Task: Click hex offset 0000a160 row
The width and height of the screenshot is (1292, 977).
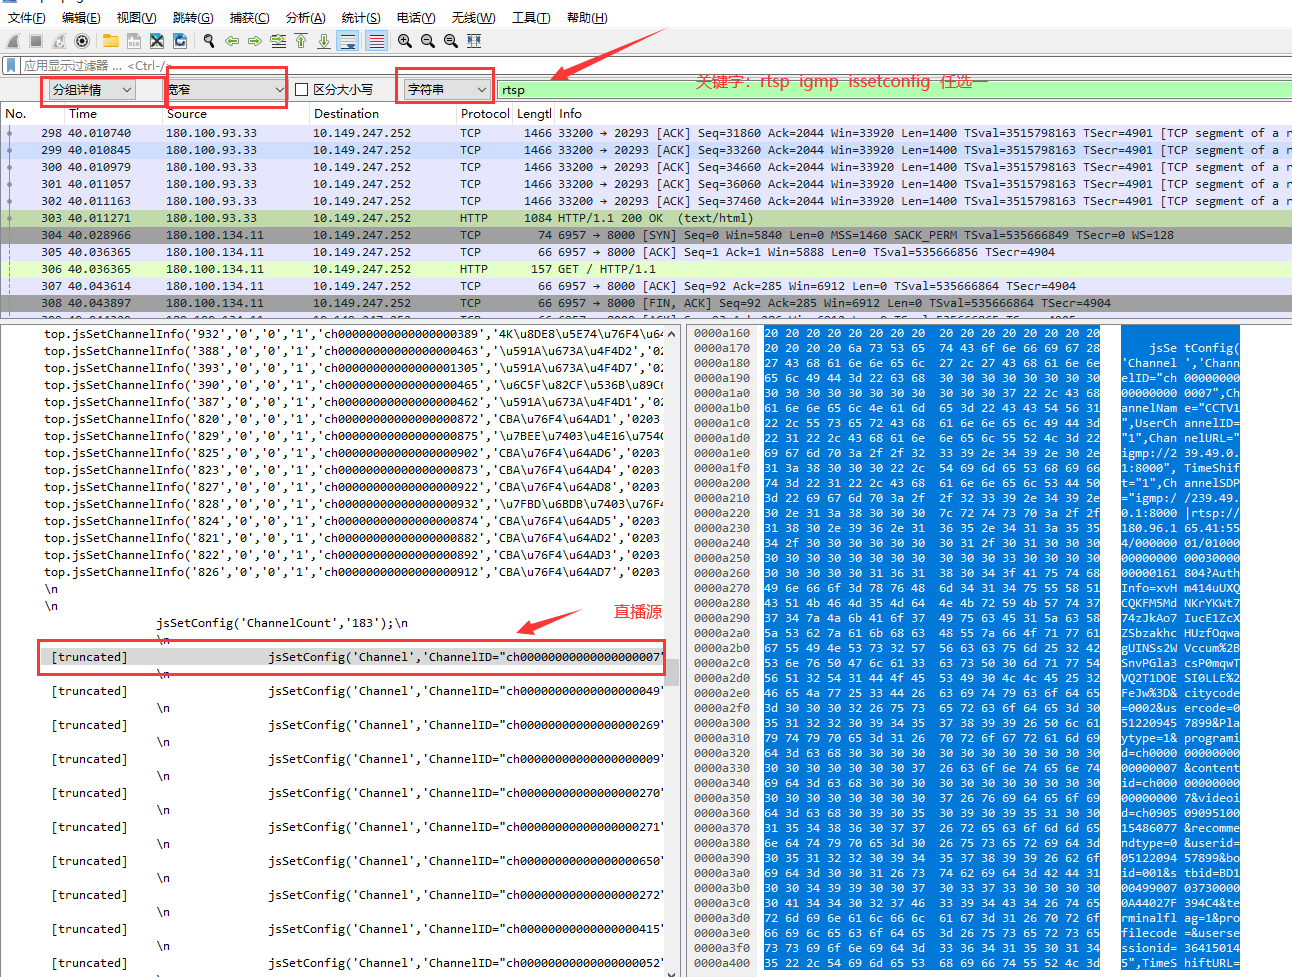Action: click(721, 333)
